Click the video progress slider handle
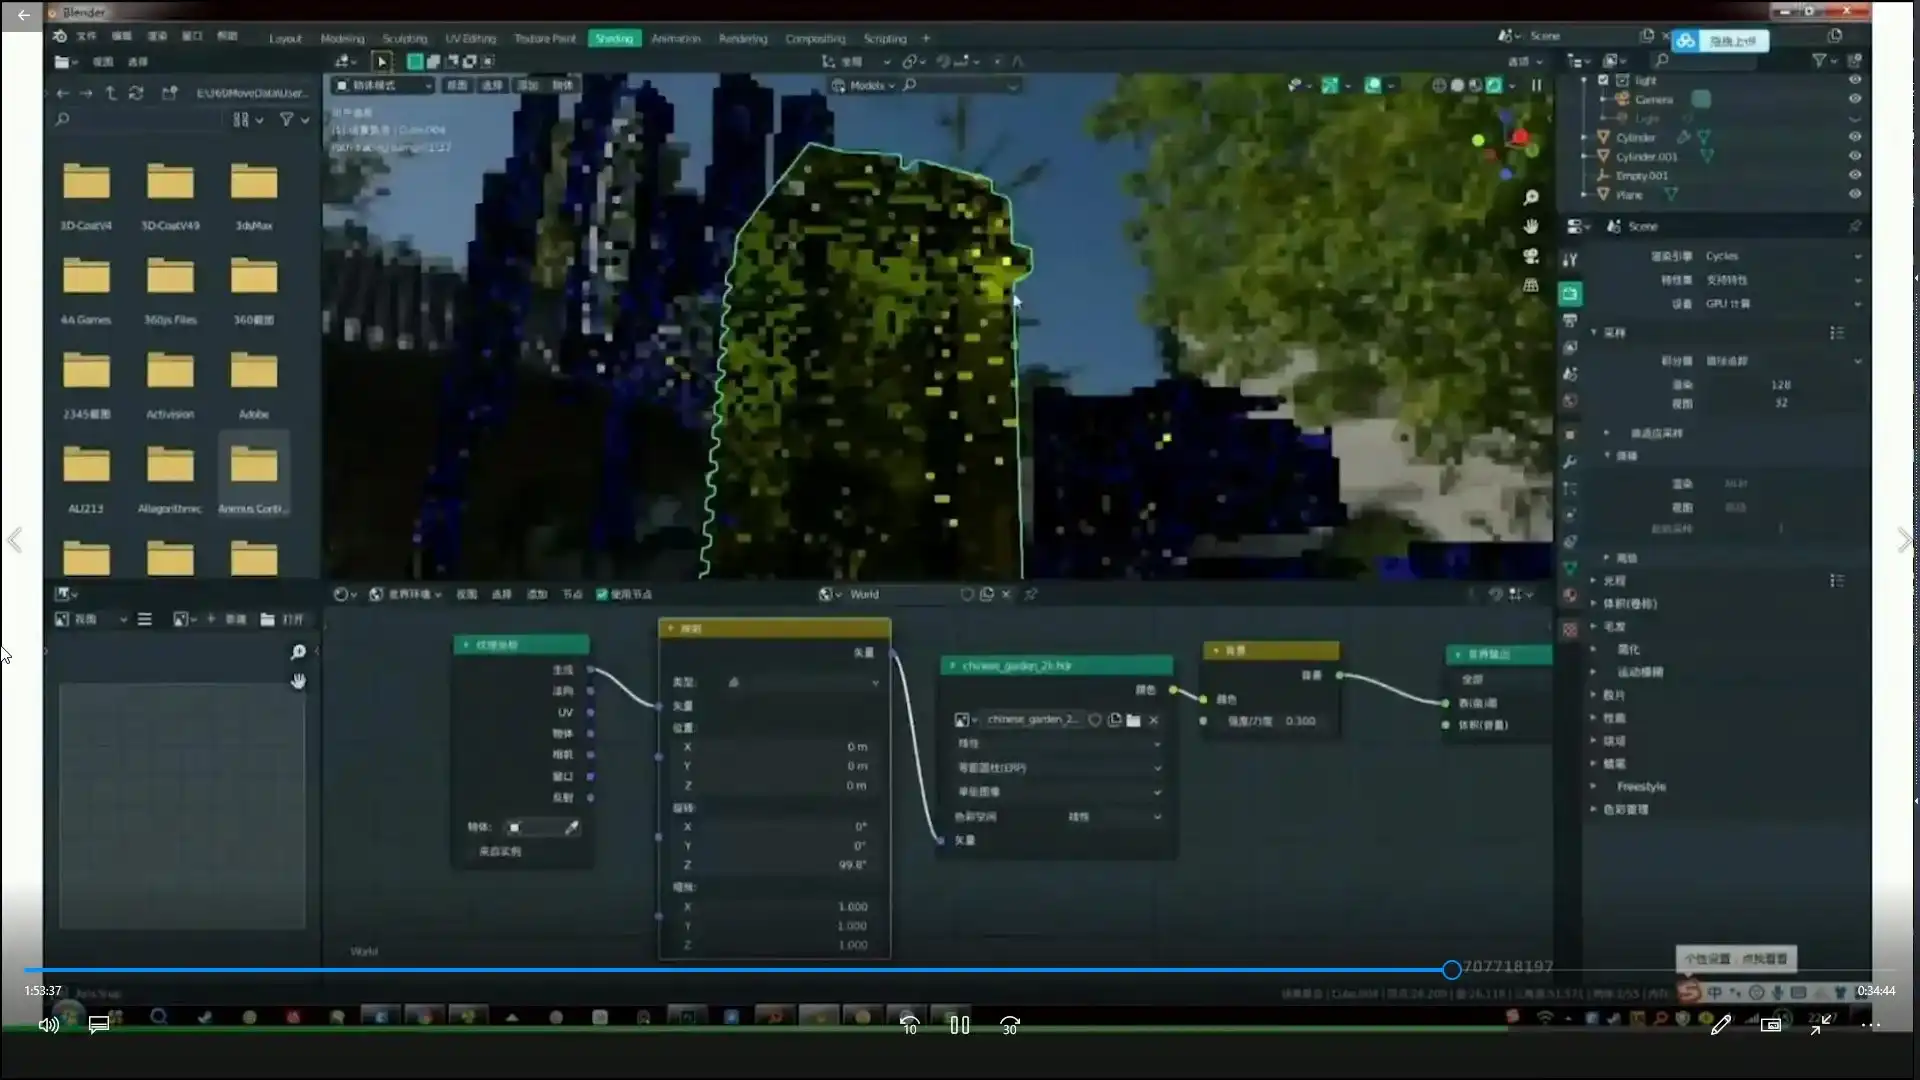Screen dimensions: 1920x1080 click(1451, 969)
